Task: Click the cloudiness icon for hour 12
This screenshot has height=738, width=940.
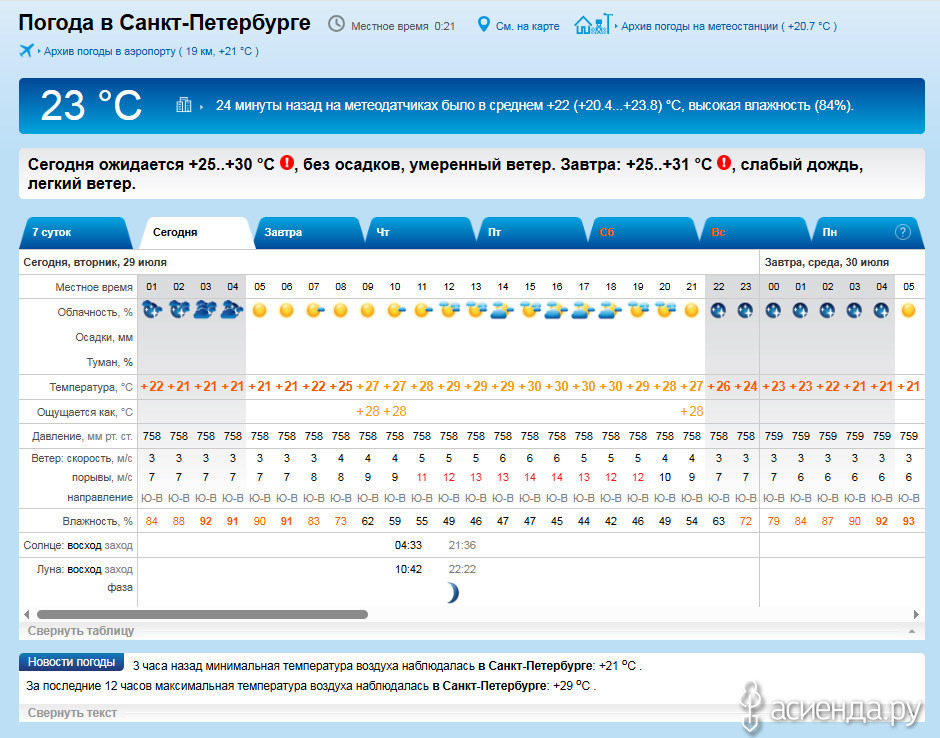Action: click(x=449, y=310)
